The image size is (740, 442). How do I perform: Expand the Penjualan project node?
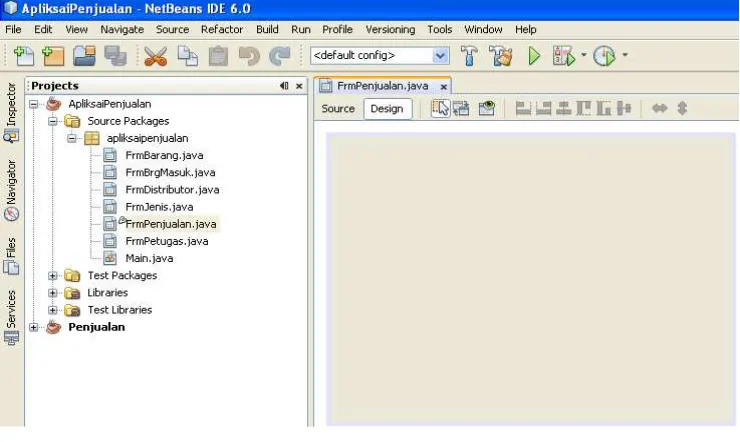(34, 327)
